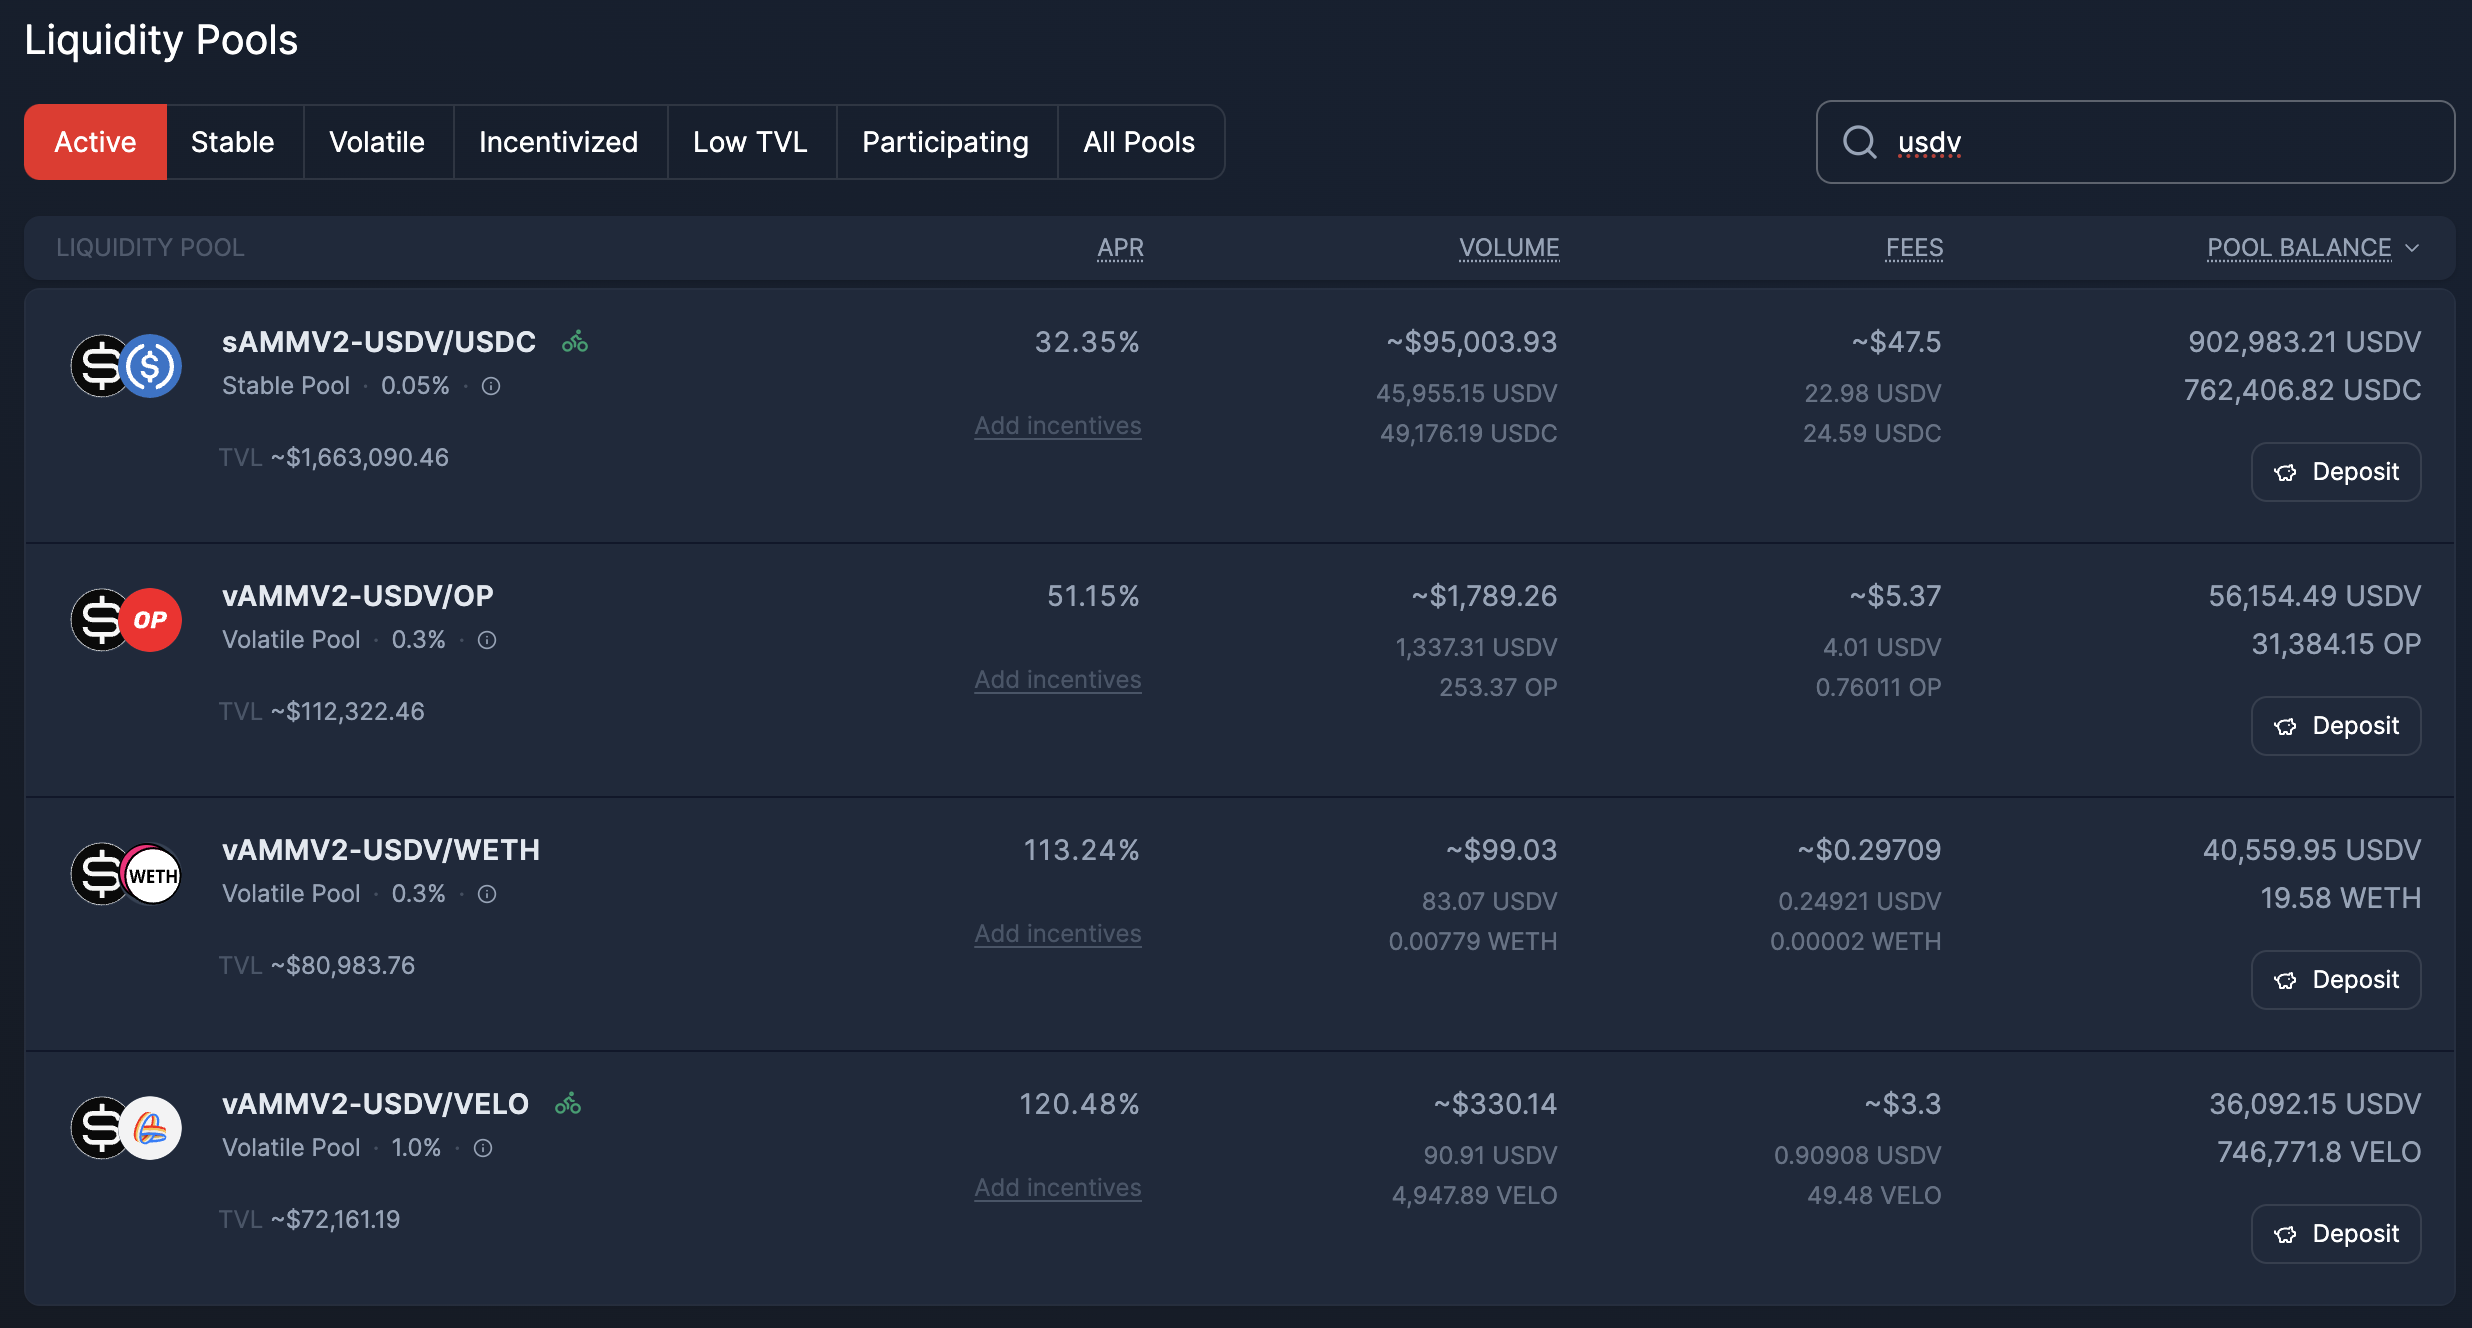The height and width of the screenshot is (1328, 2472).
Task: Select the Volatile pools filter tab
Action: (x=376, y=141)
